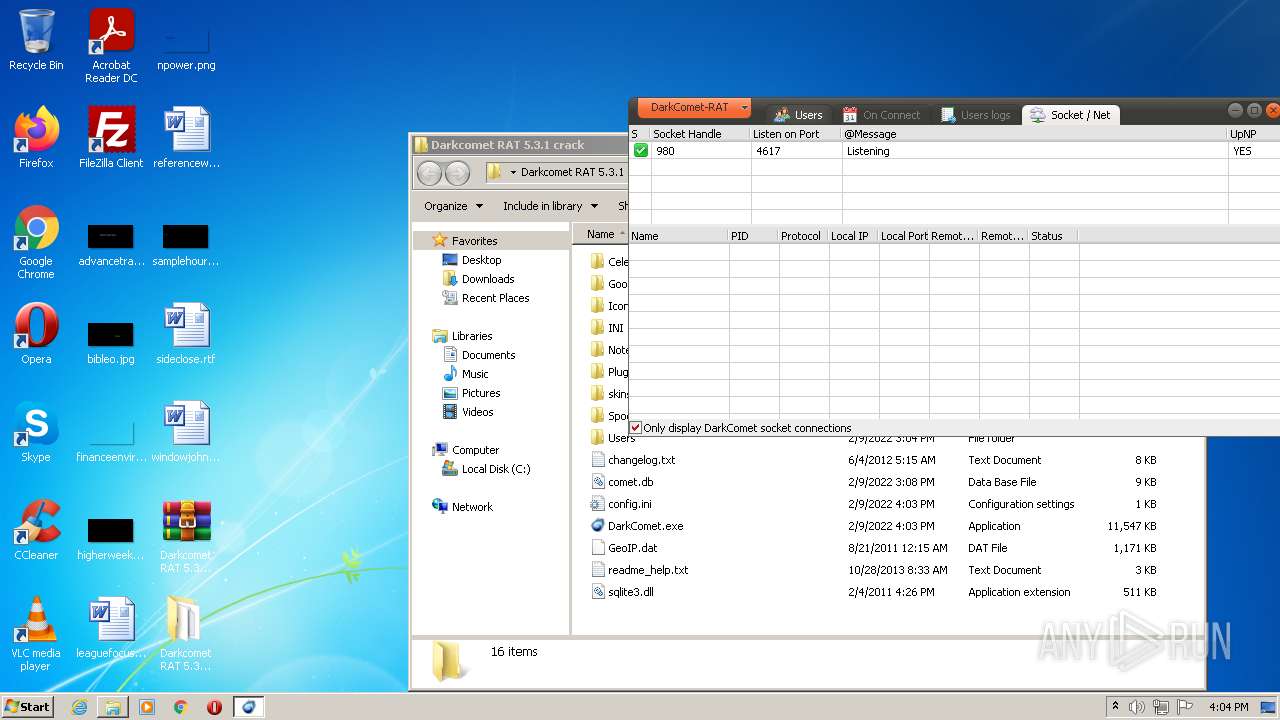Launch FileZilla Client shortcut
This screenshot has height=720, width=1280.
111,138
